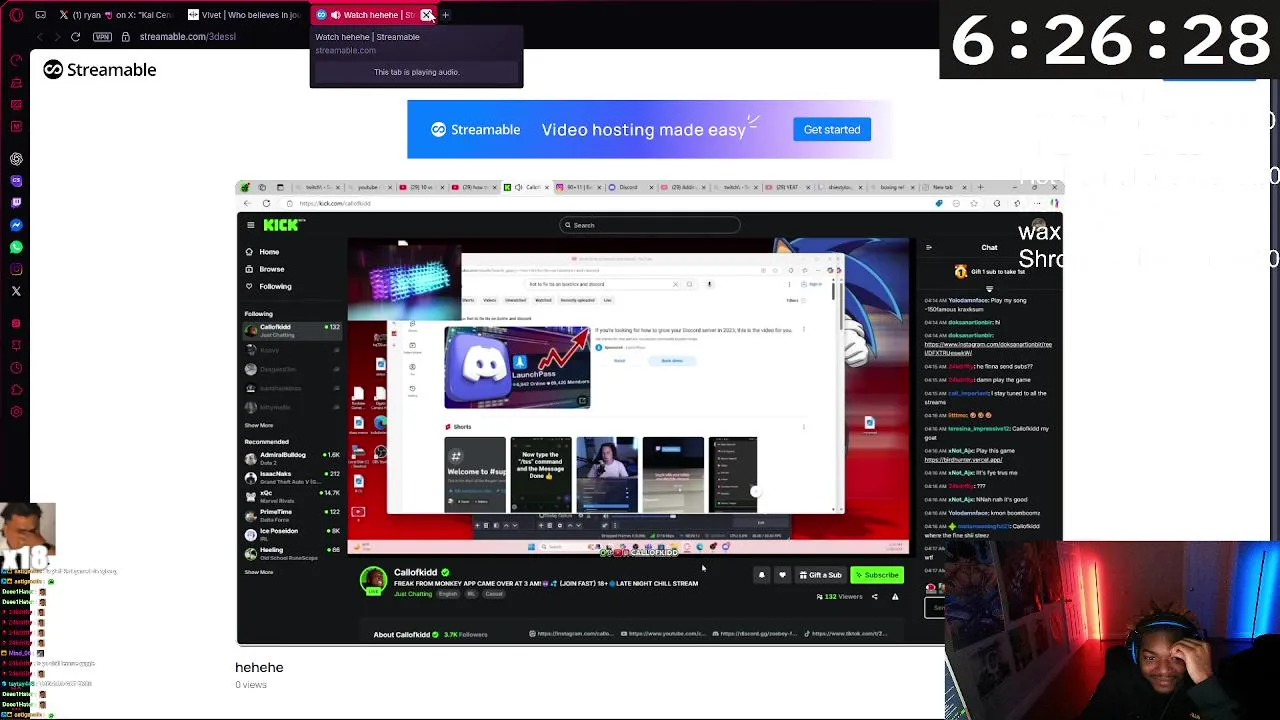Screen dimensions: 1280x720
Task: Open a new browser tab with plus
Action: (446, 15)
